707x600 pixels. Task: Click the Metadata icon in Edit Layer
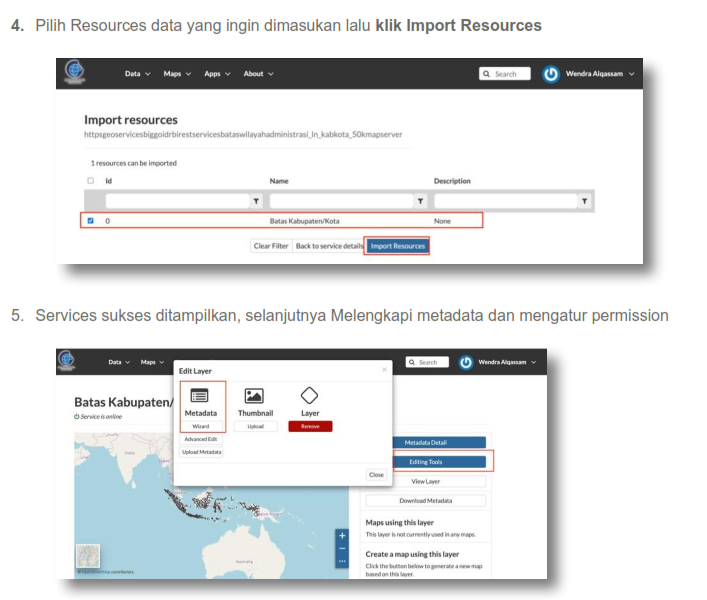pos(202,396)
